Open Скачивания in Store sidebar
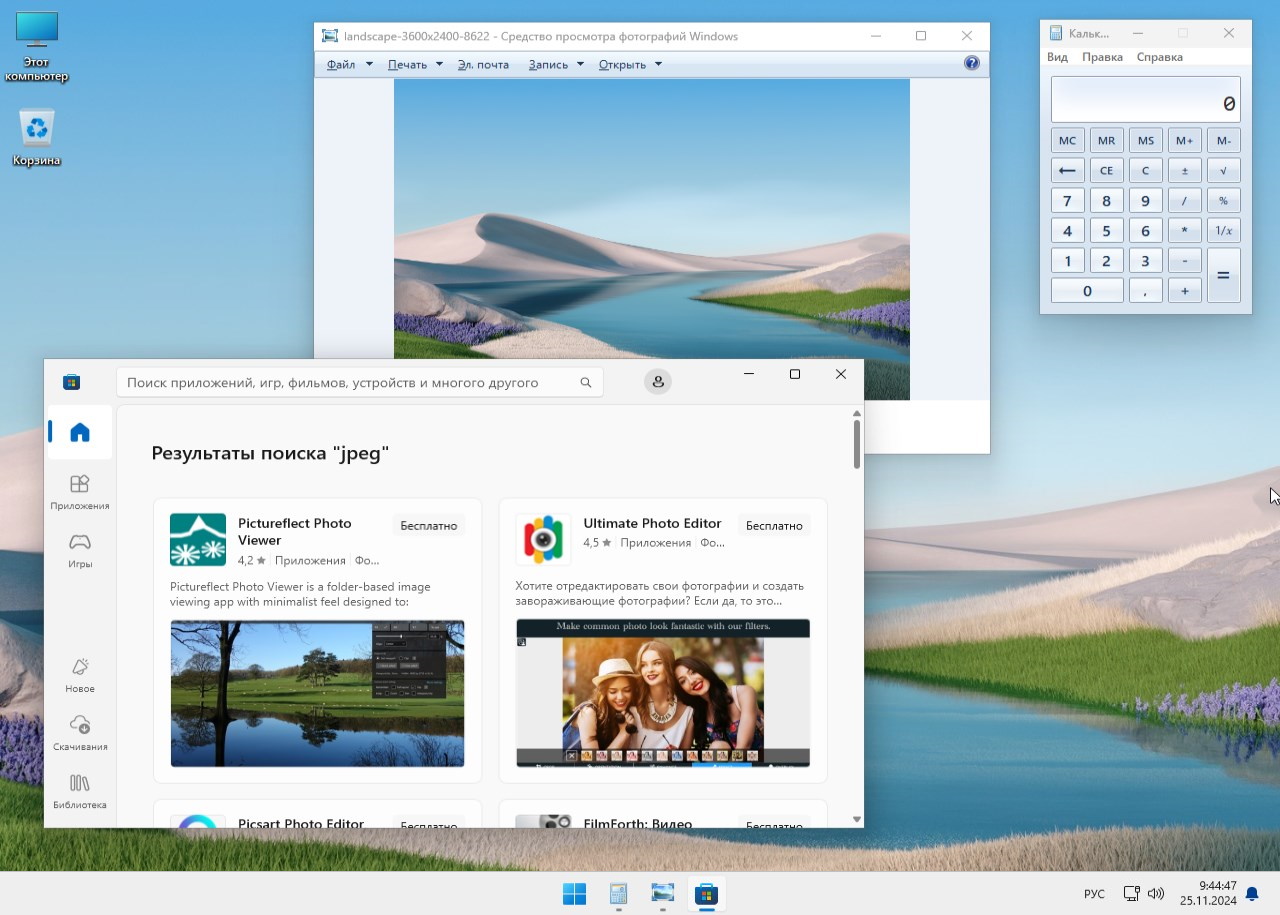The height and width of the screenshot is (915, 1280). pyautogui.click(x=80, y=731)
